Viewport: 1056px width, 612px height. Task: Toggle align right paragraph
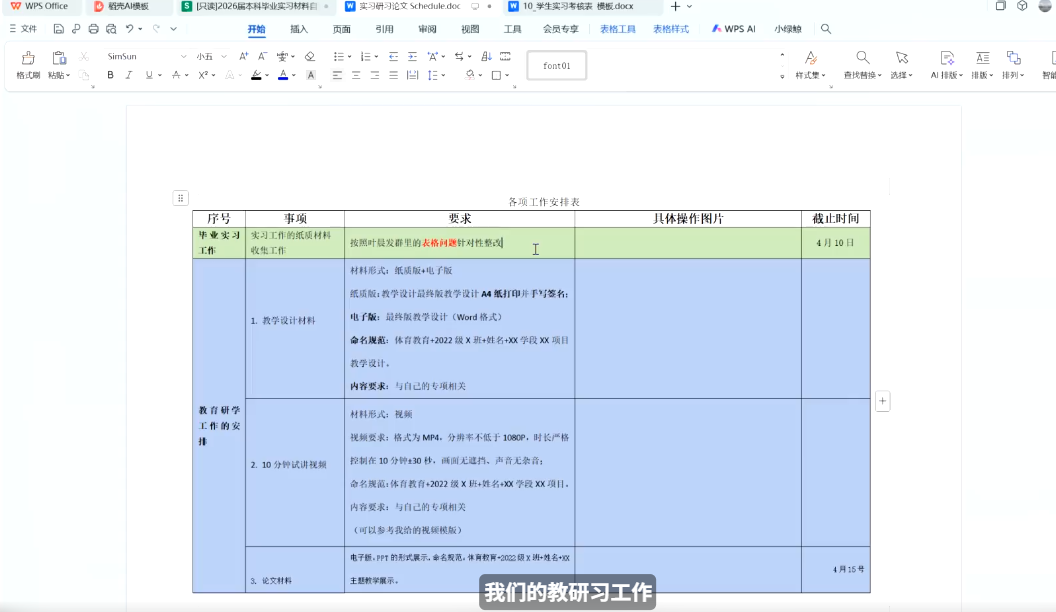[x=374, y=75]
